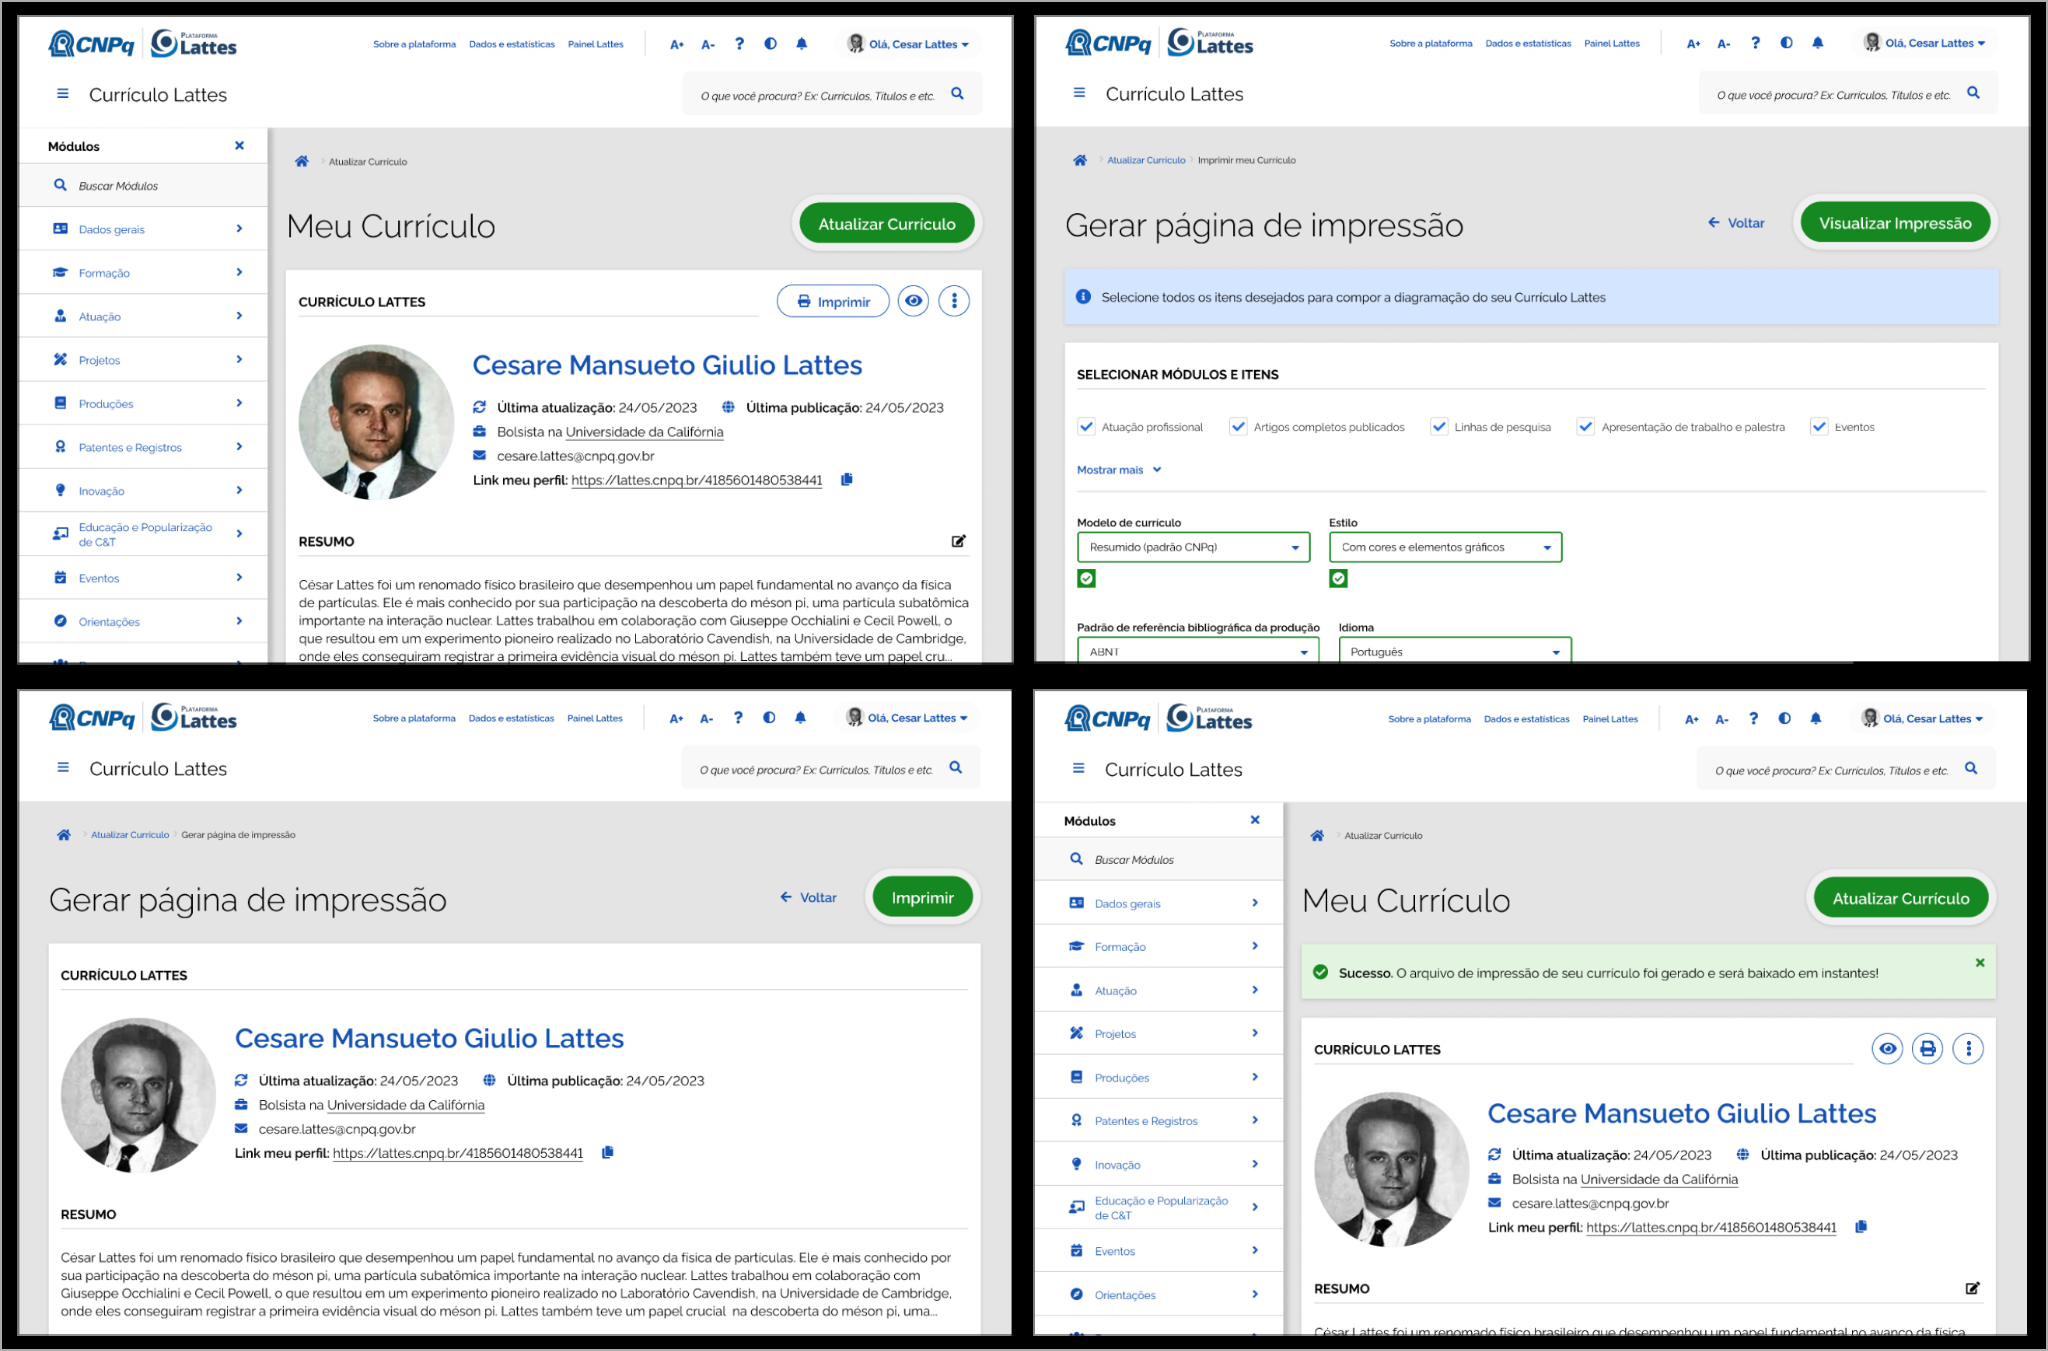Click the eye icon next to outlined Imprimir button
The width and height of the screenshot is (2048, 1351).
913,301
